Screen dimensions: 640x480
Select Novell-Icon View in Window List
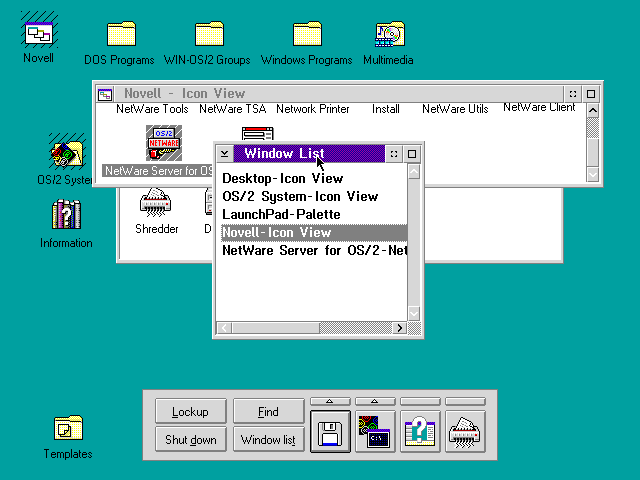tap(314, 232)
